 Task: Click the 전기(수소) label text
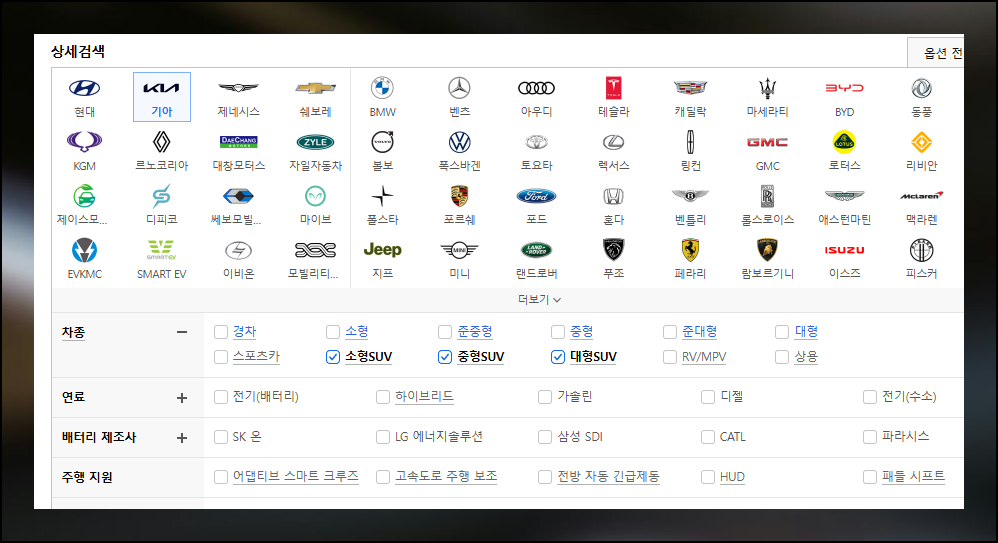909,397
